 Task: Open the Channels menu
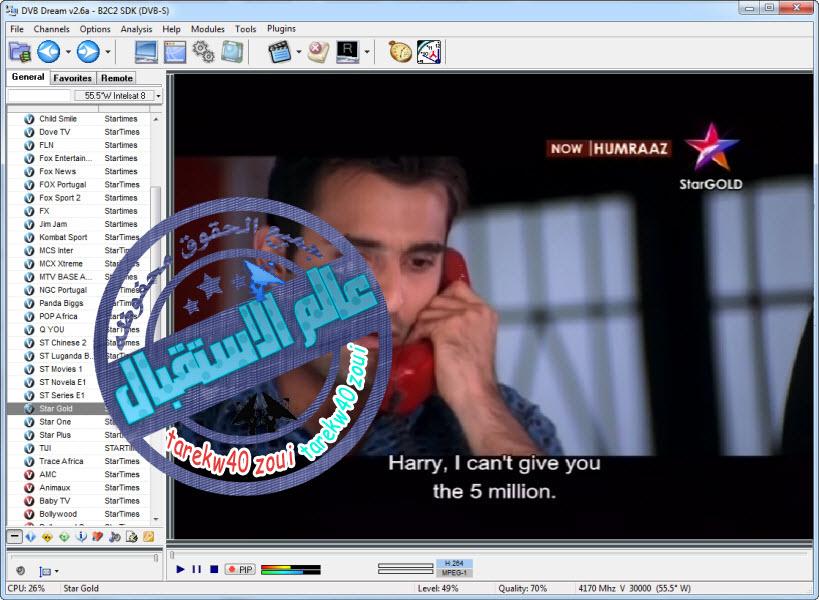click(51, 29)
